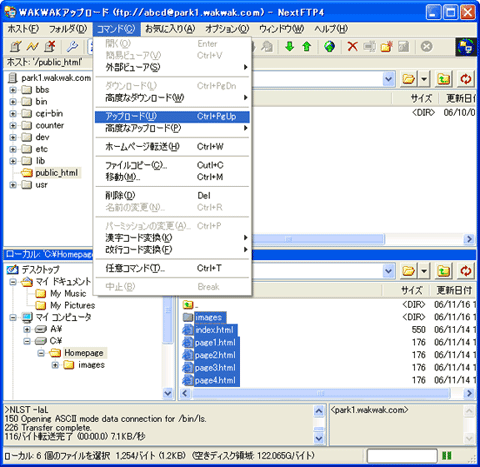The image size is (480, 467).
Task: Open host pane folder browse icon
Action: pos(408,79)
